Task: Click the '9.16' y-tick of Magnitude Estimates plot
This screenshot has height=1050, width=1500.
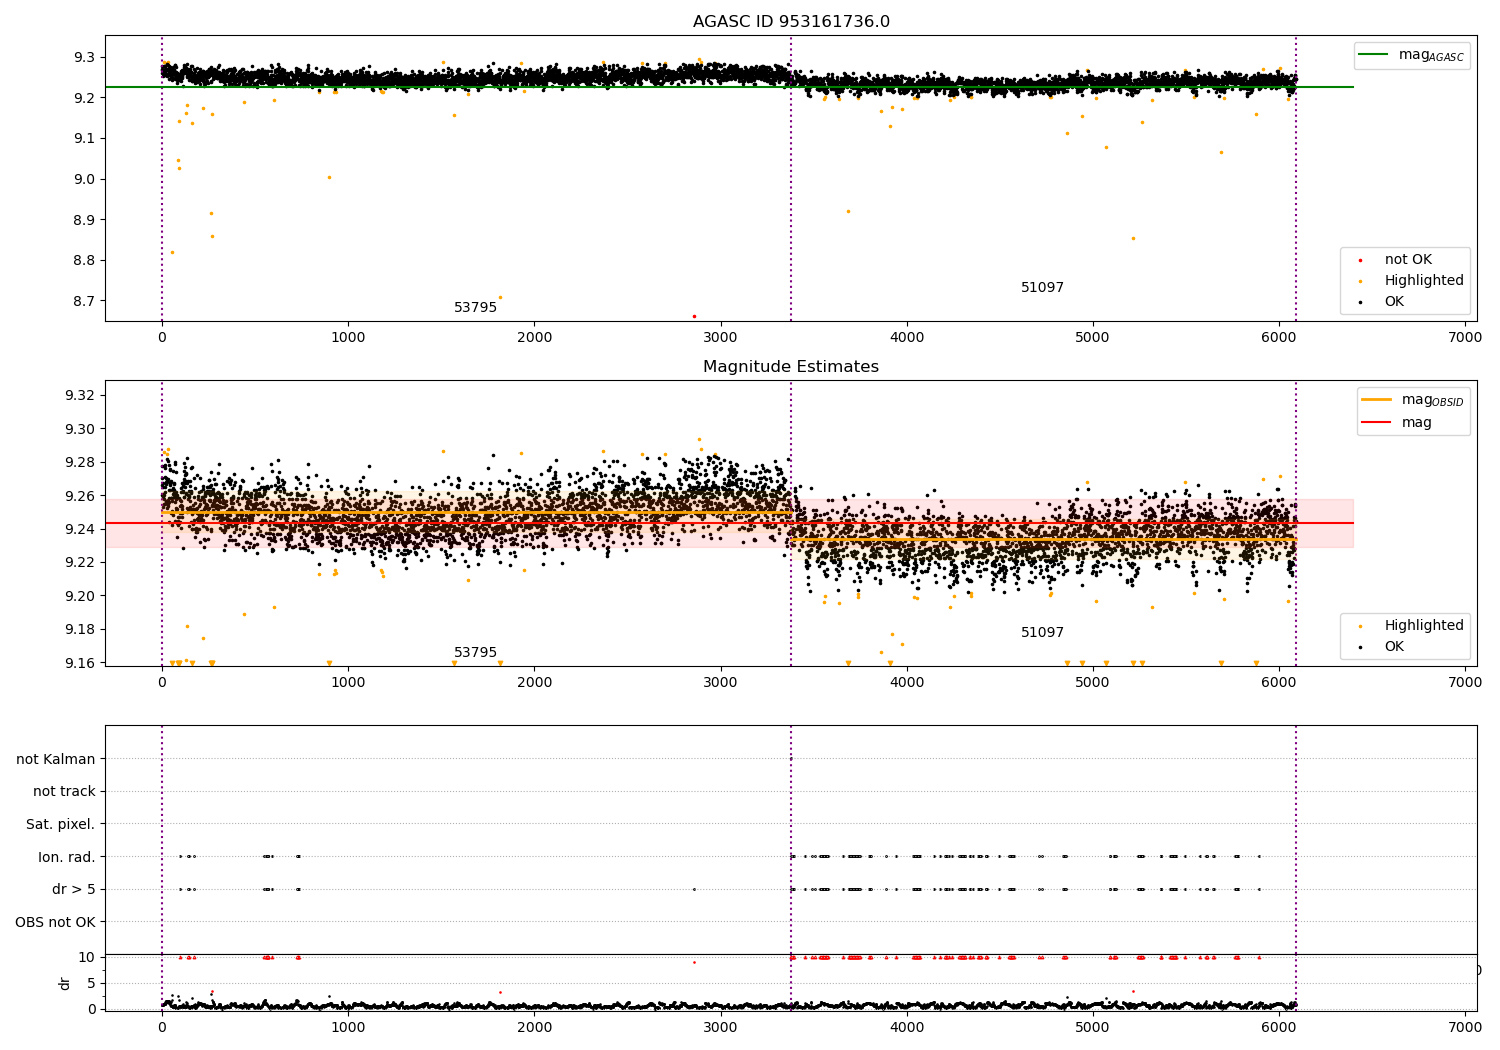Action: pos(79,663)
